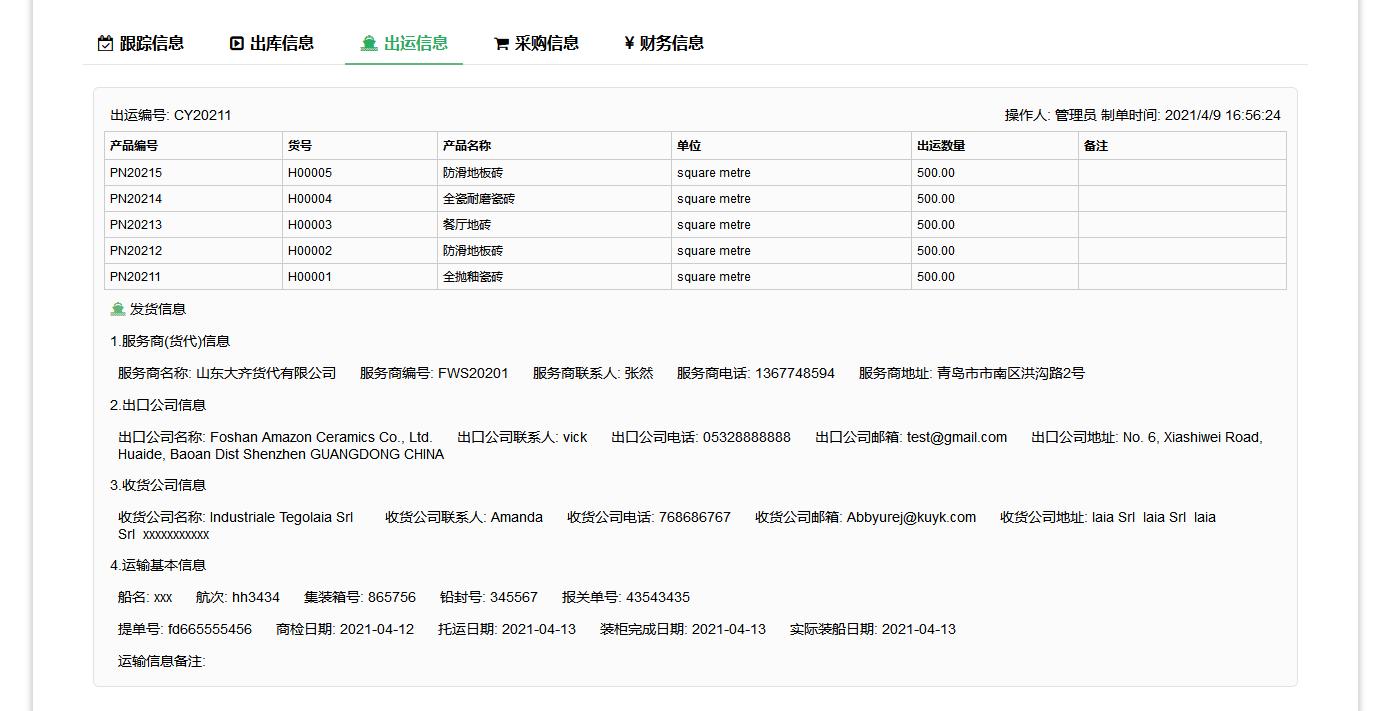The height and width of the screenshot is (711, 1396).
Task: Click the ¥ icon beside 财务信息
Action: click(x=628, y=42)
